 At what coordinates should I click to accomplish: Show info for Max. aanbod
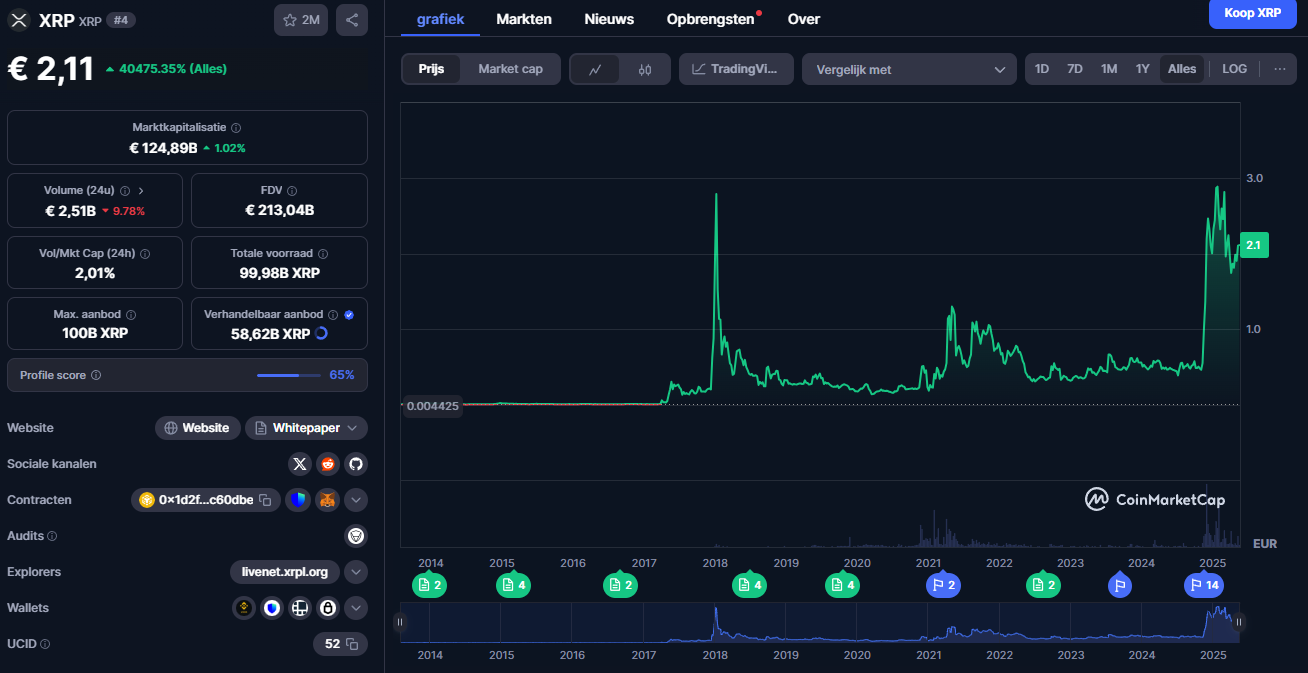coord(131,314)
